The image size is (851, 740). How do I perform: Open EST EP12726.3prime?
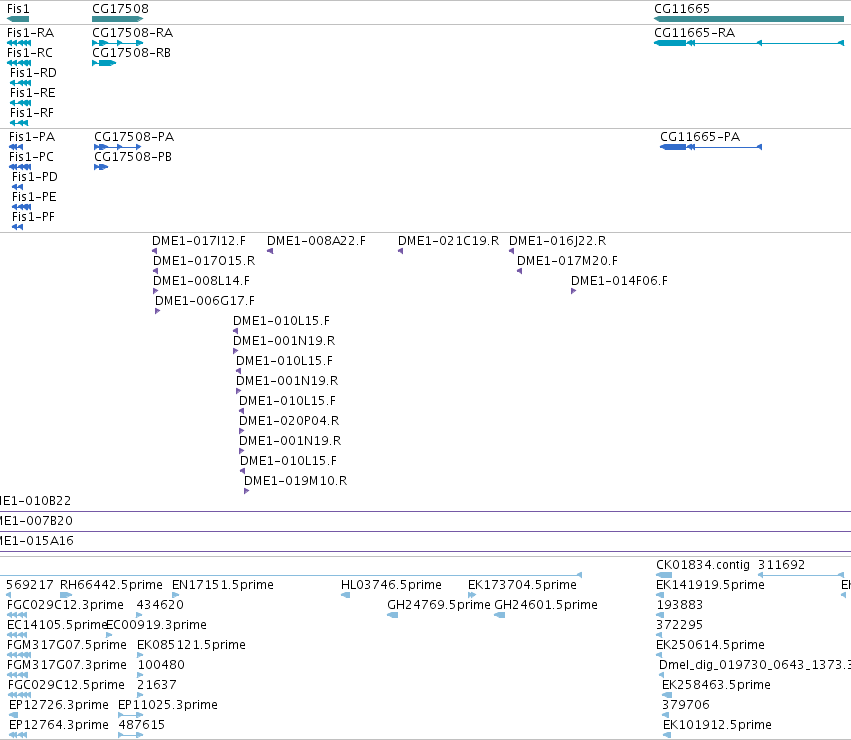[x=59, y=706]
